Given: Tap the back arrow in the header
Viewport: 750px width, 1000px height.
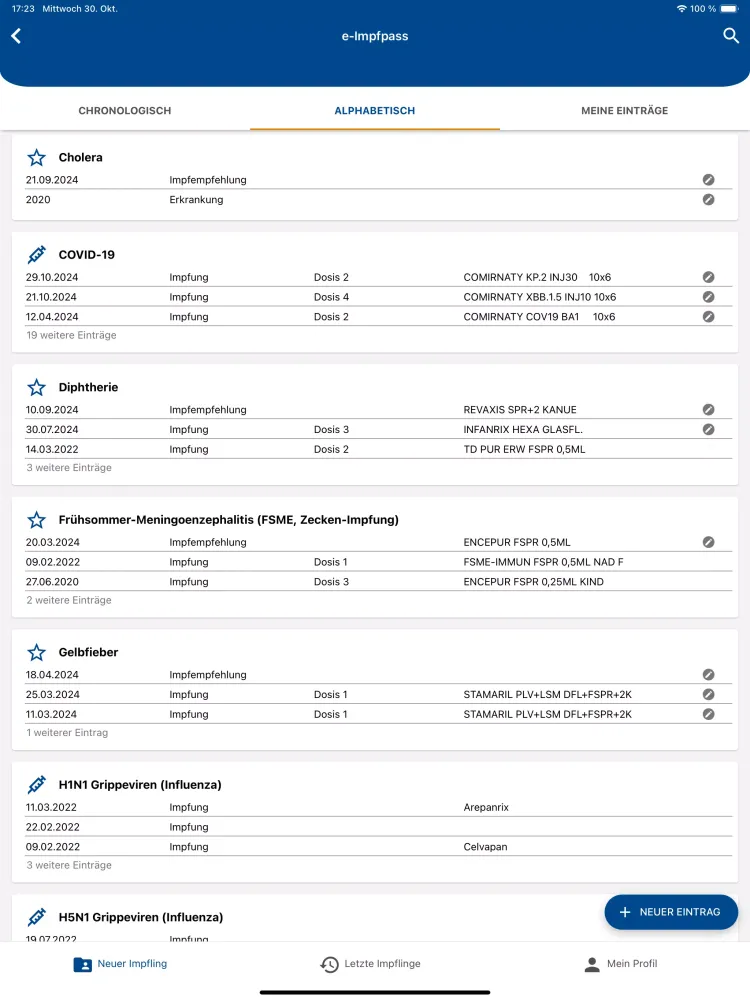Looking at the screenshot, I should (16, 35).
